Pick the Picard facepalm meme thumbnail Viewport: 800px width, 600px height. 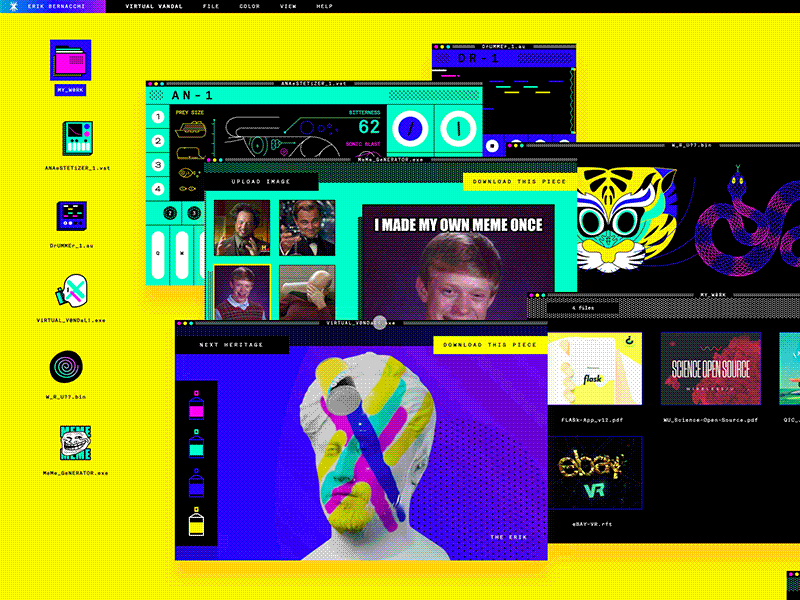pyautogui.click(x=307, y=292)
